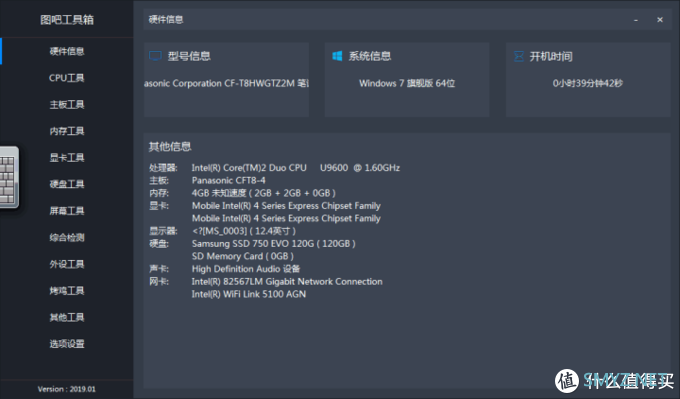Open the CPU工具 section
Viewport: 680px width, 399px height.
tap(67, 78)
